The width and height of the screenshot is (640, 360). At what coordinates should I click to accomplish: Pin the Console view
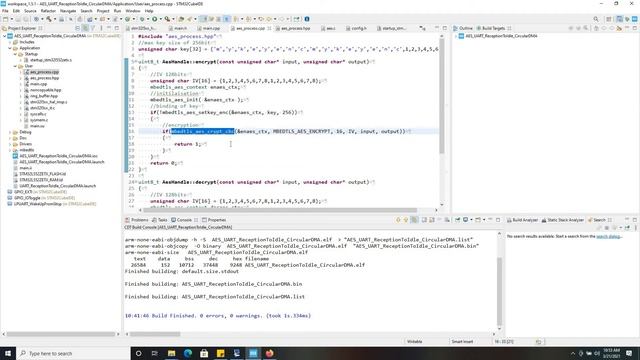pos(457,220)
